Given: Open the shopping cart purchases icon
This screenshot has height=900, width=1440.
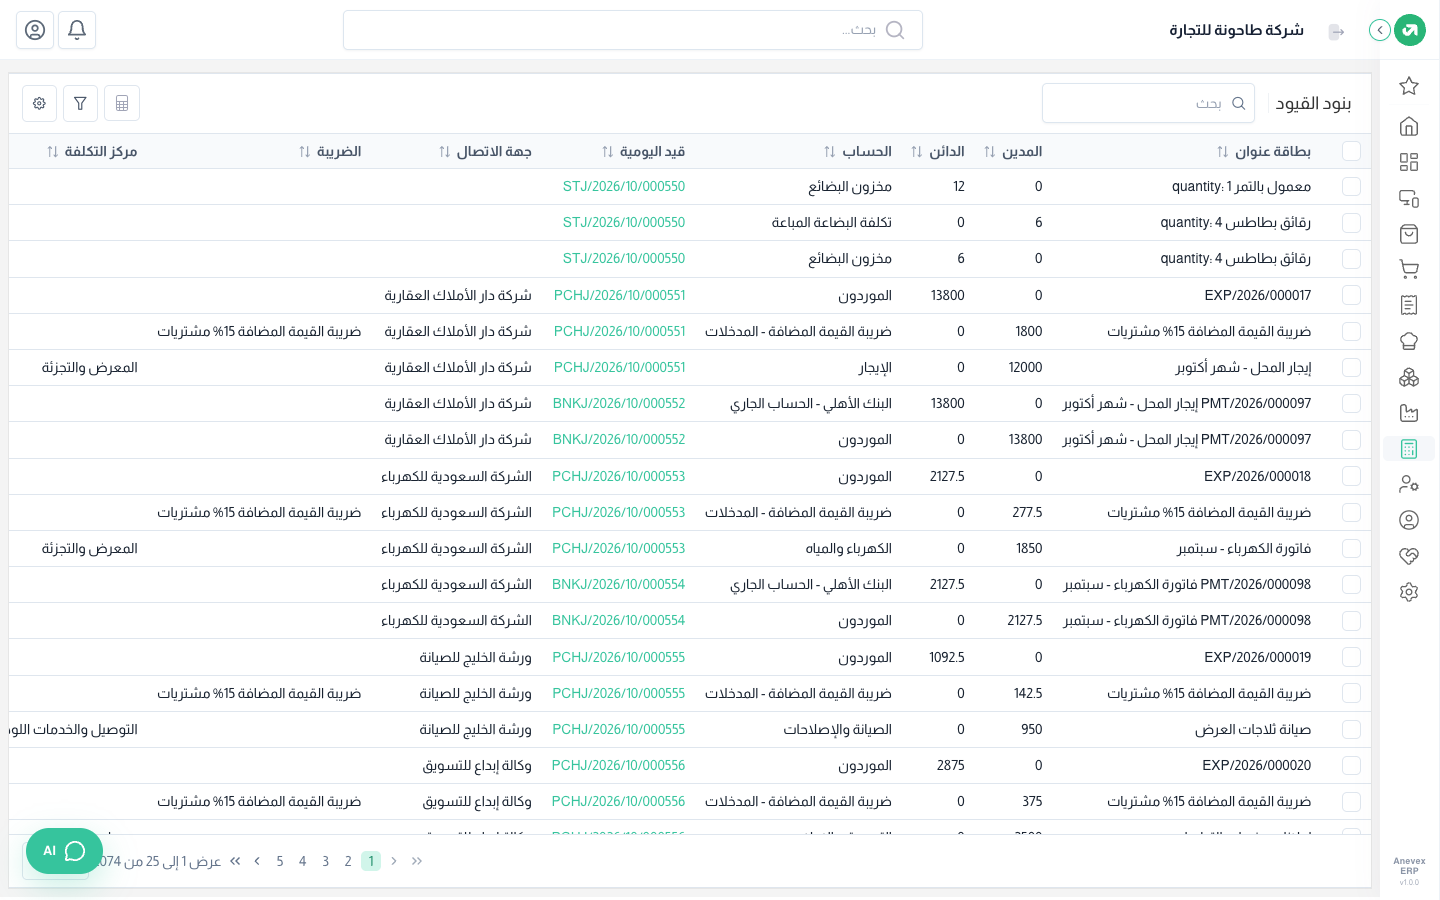Looking at the screenshot, I should click(x=1409, y=269).
